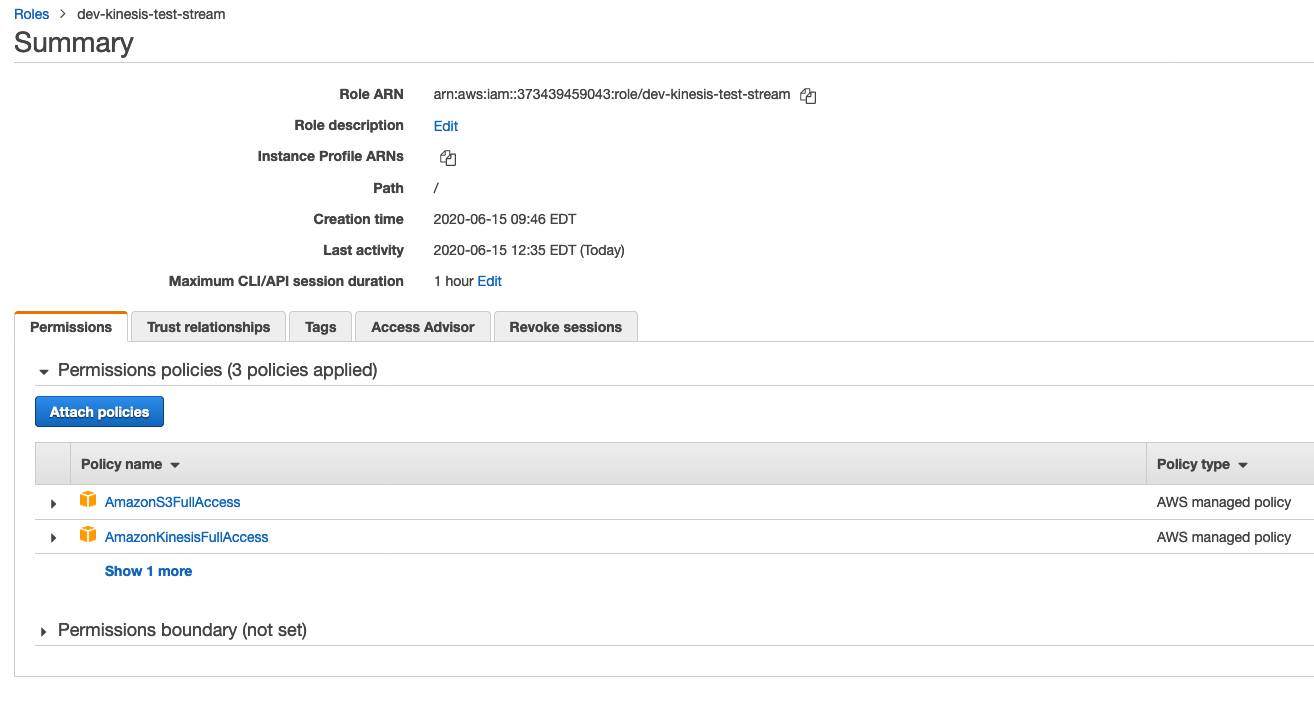Expand the AmazonS3FullAccess policy row

pos(52,503)
